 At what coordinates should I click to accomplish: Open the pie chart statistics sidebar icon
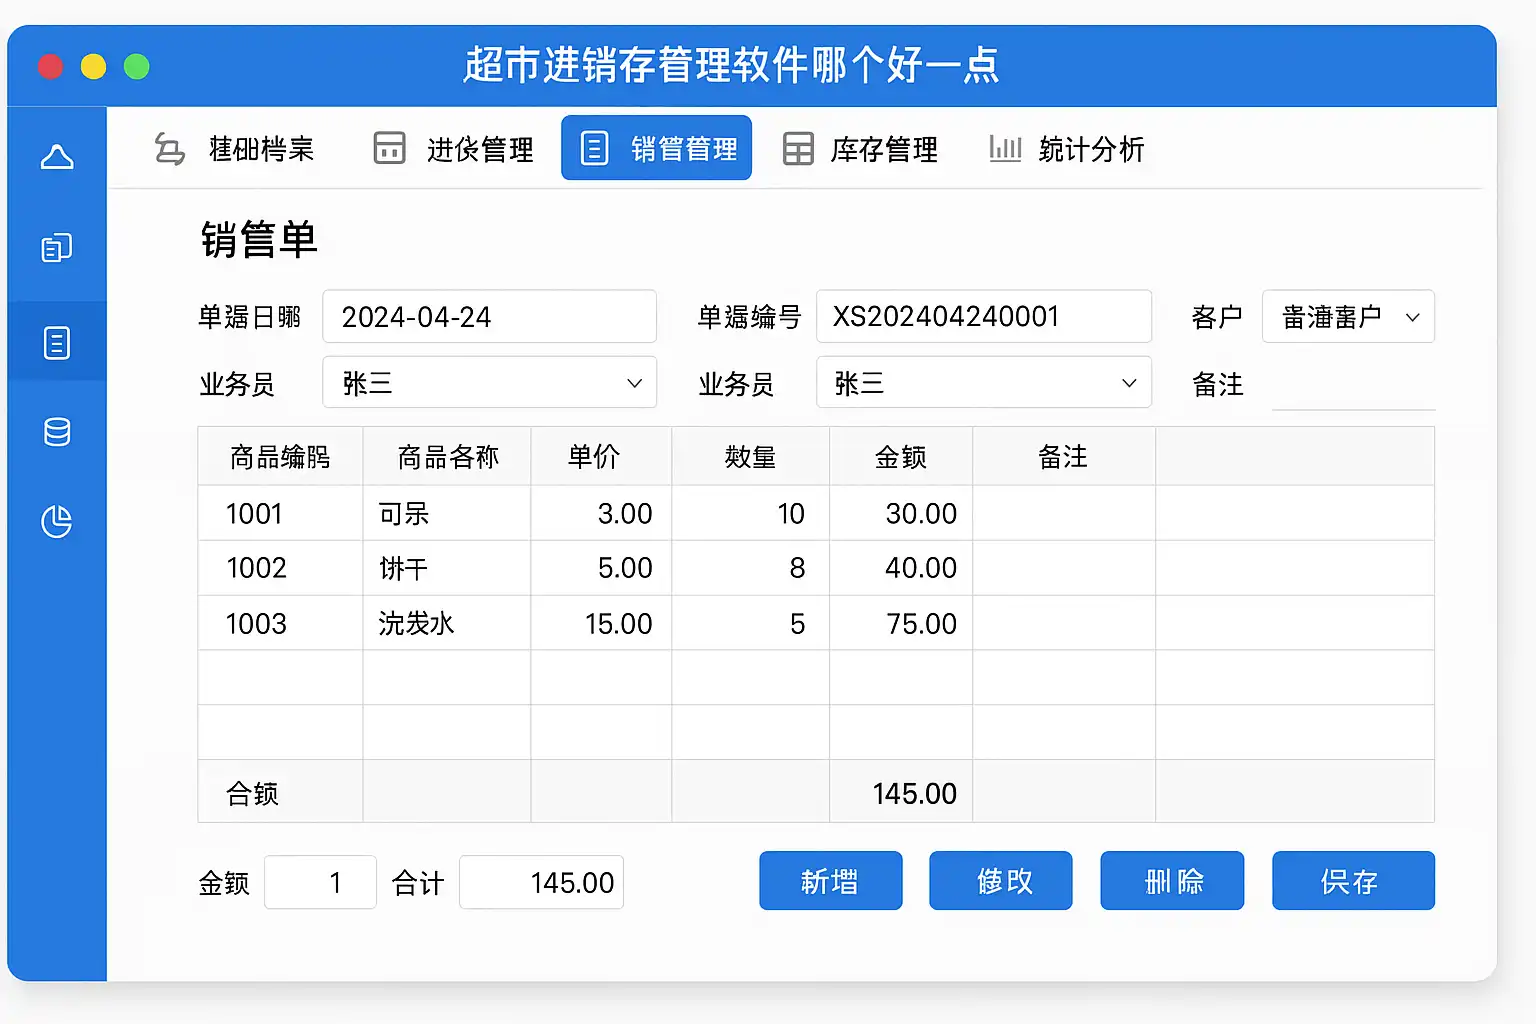tap(57, 521)
